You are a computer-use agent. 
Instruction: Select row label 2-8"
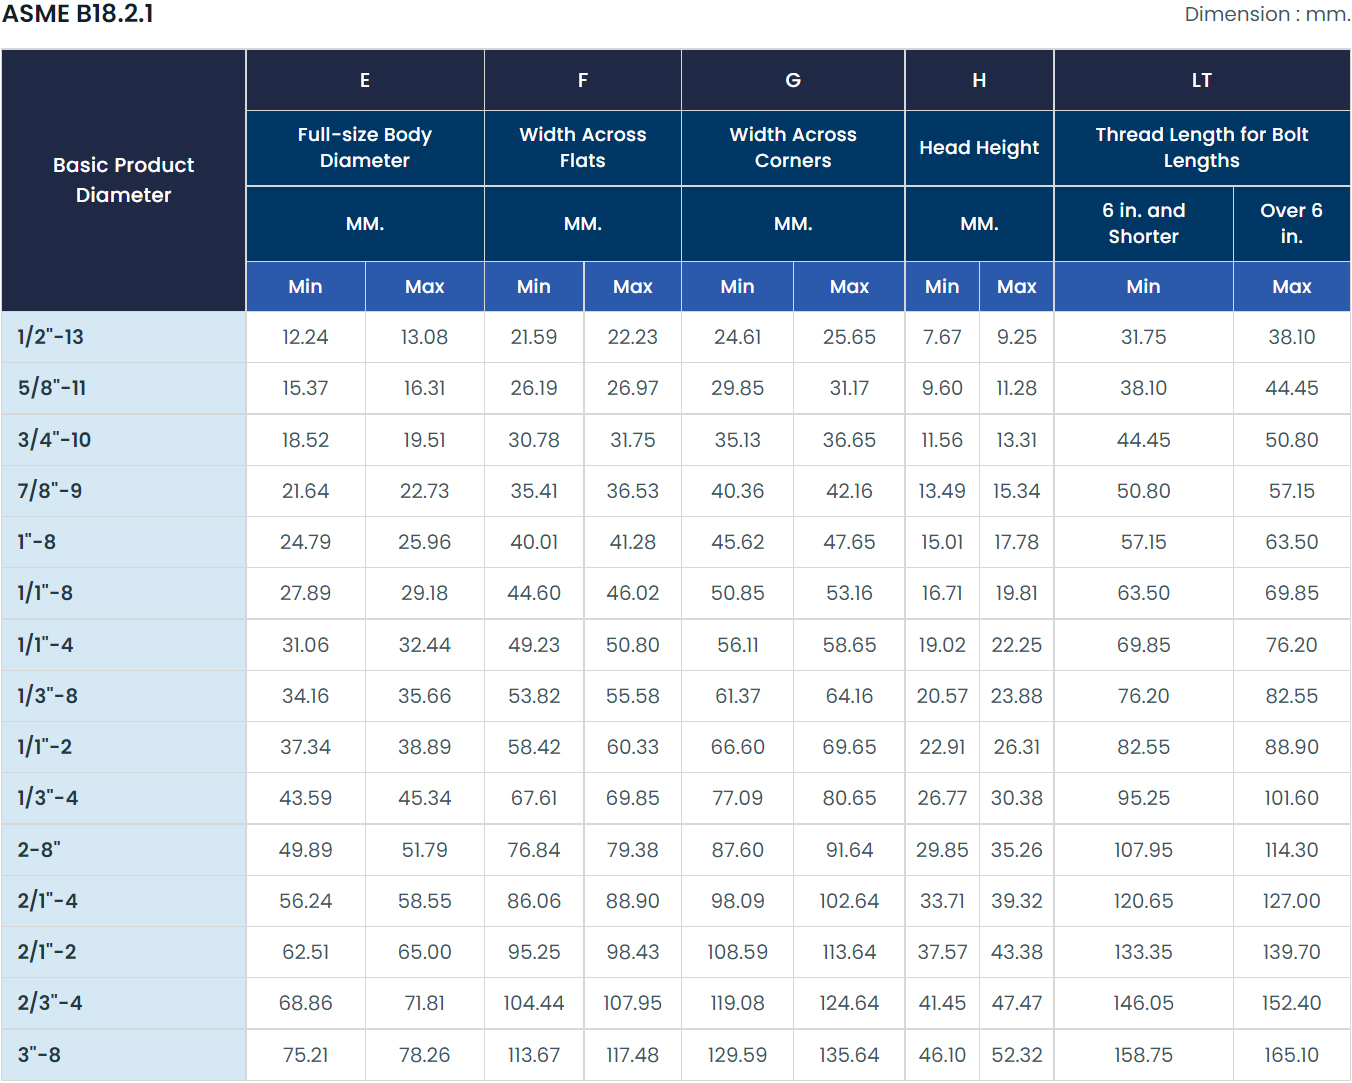[x=39, y=850]
